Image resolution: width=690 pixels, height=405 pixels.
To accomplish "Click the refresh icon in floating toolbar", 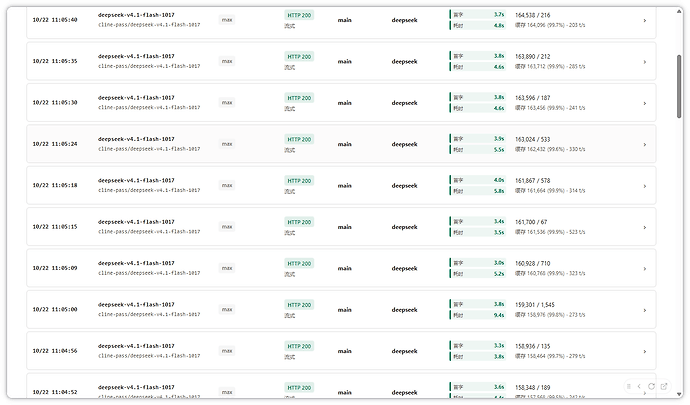I will pos(651,387).
